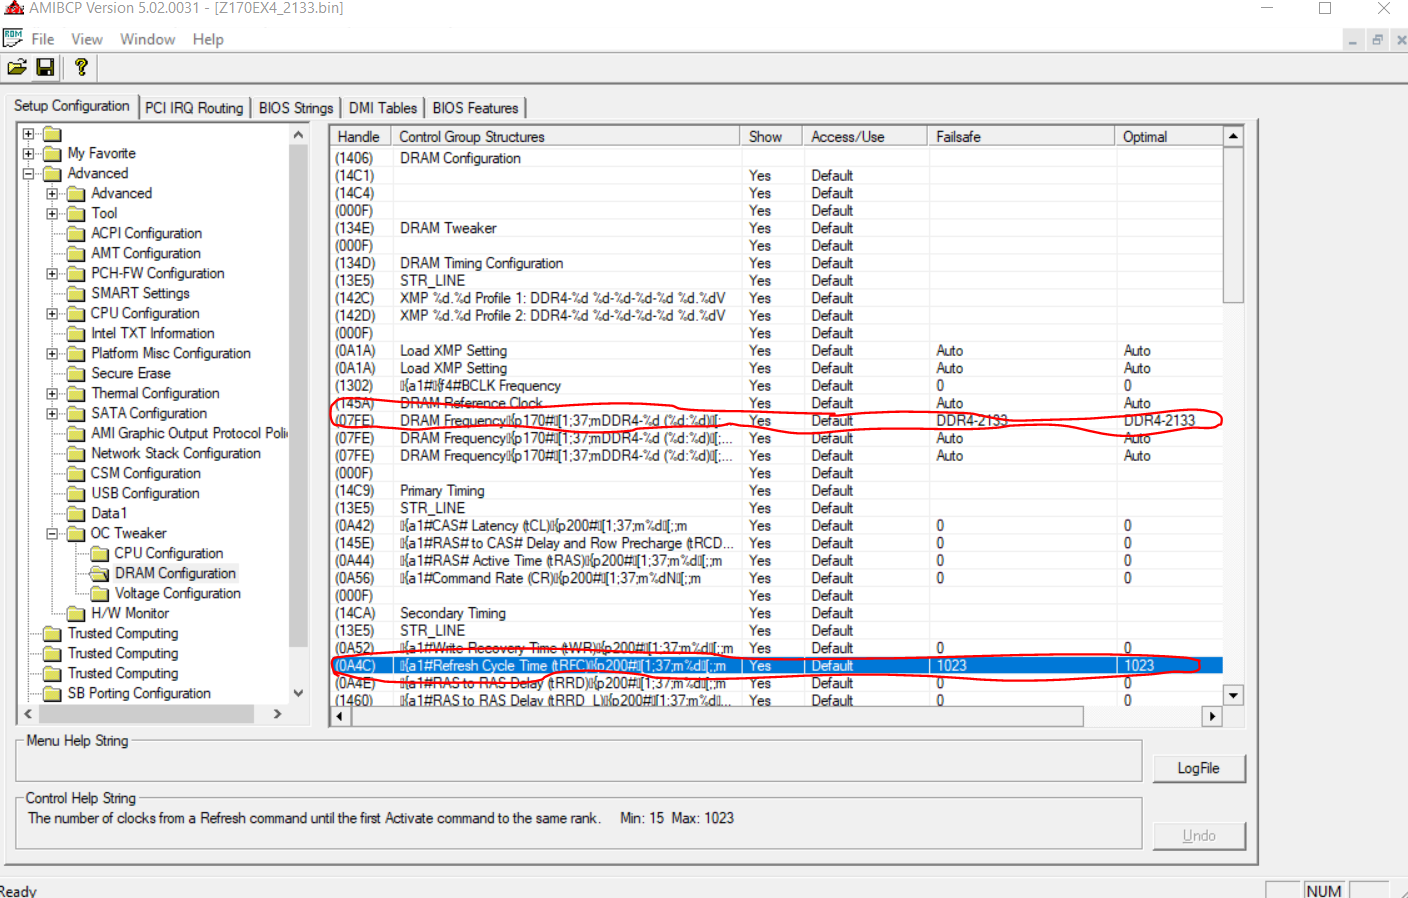Click the settings list scroll-right arrow
The height and width of the screenshot is (898, 1408).
click(1212, 716)
